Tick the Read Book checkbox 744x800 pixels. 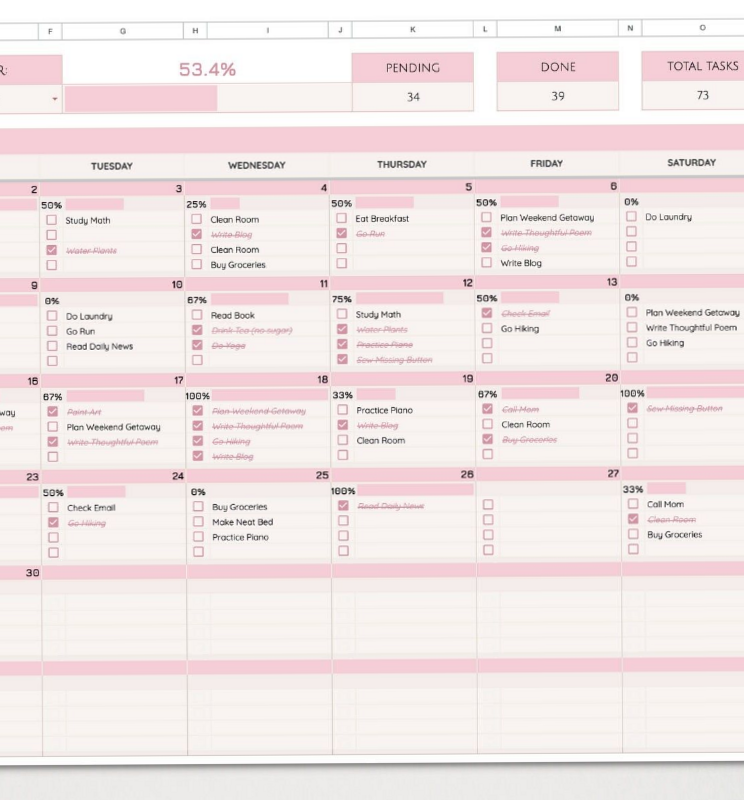tap(197, 315)
